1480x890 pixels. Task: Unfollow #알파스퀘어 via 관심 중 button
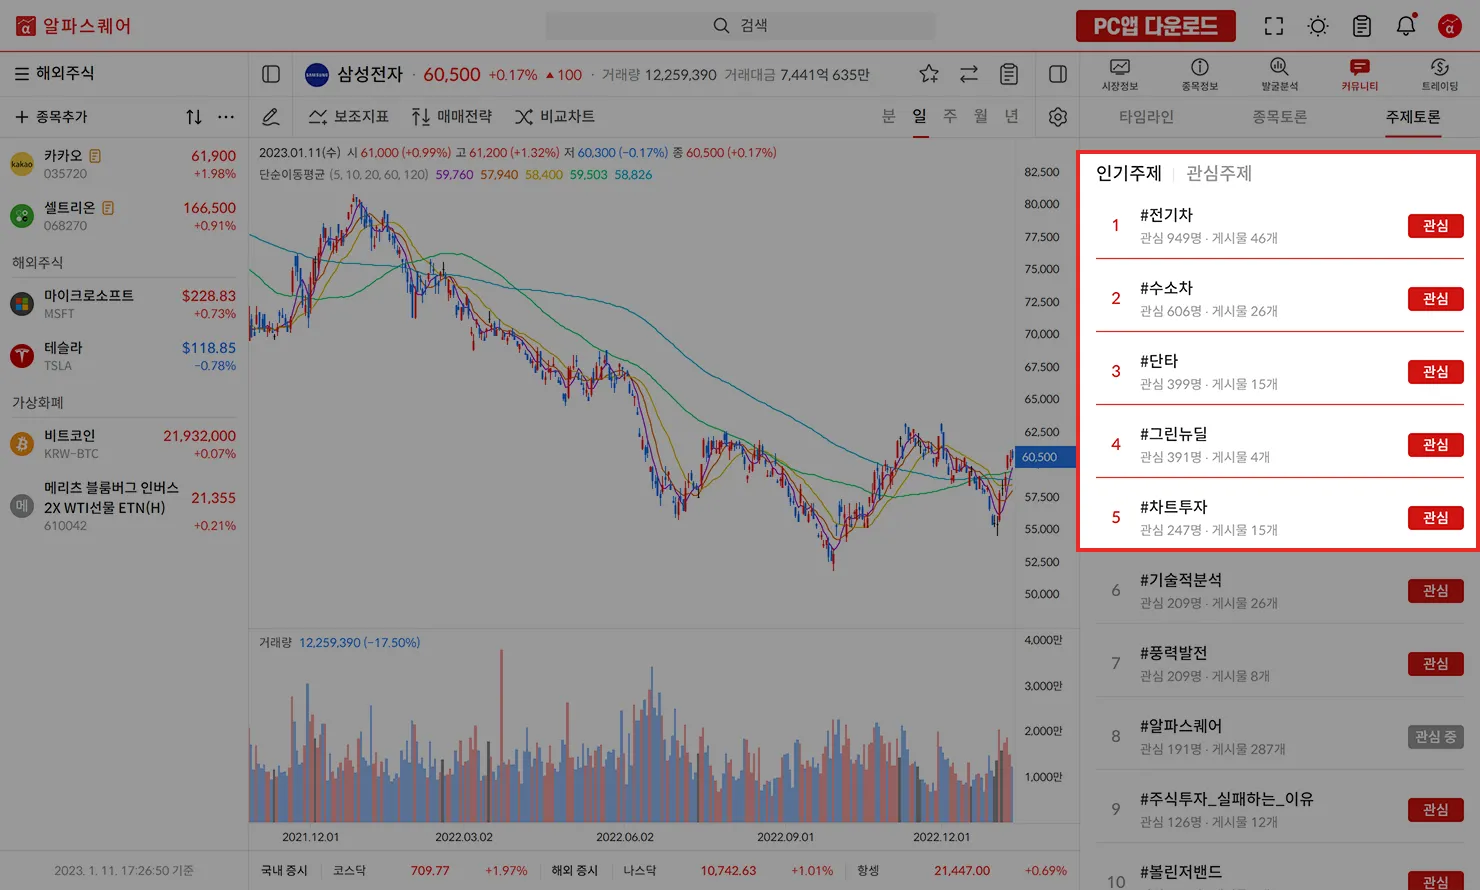1436,737
